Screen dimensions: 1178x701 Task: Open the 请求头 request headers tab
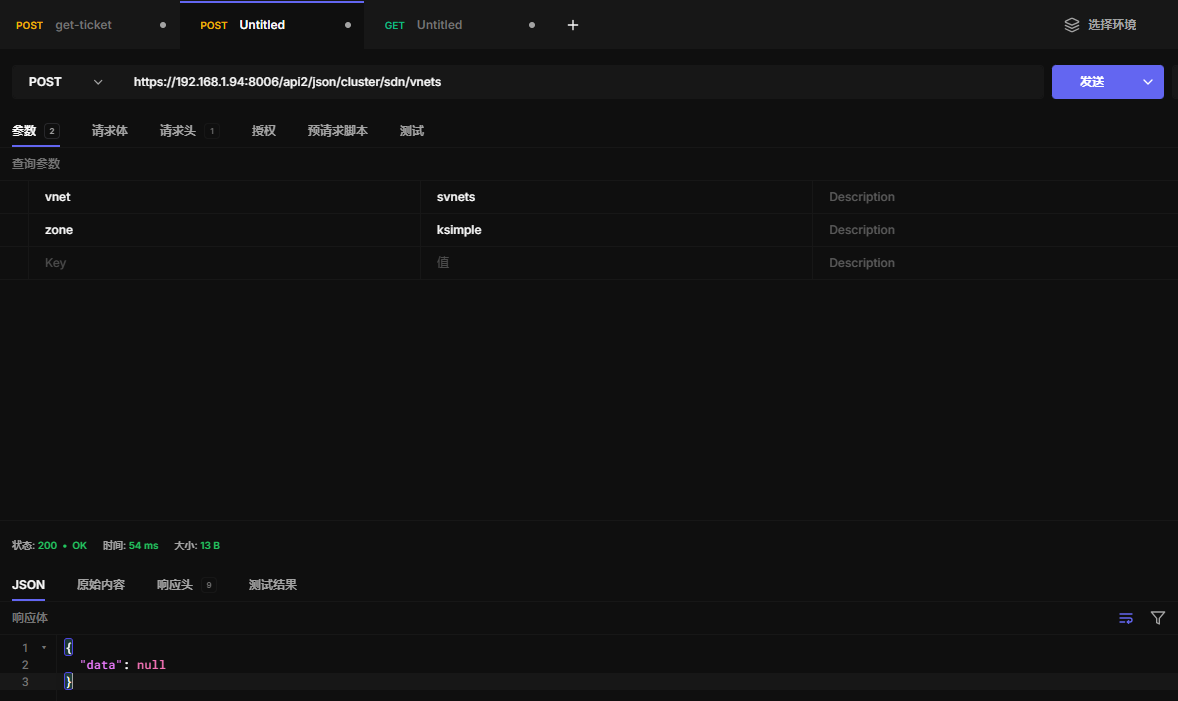pyautogui.click(x=178, y=131)
